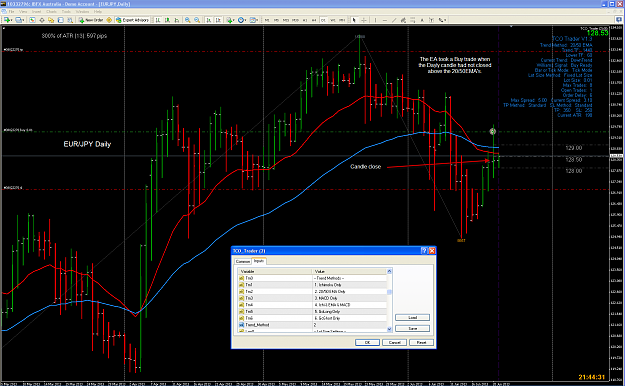The height and width of the screenshot is (386, 625).
Task: Zoom out on the chart
Action: (197, 20)
